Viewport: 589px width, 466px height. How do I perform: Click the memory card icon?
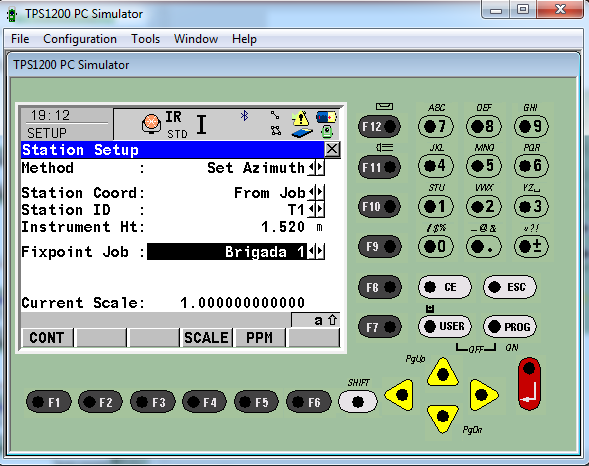[302, 132]
